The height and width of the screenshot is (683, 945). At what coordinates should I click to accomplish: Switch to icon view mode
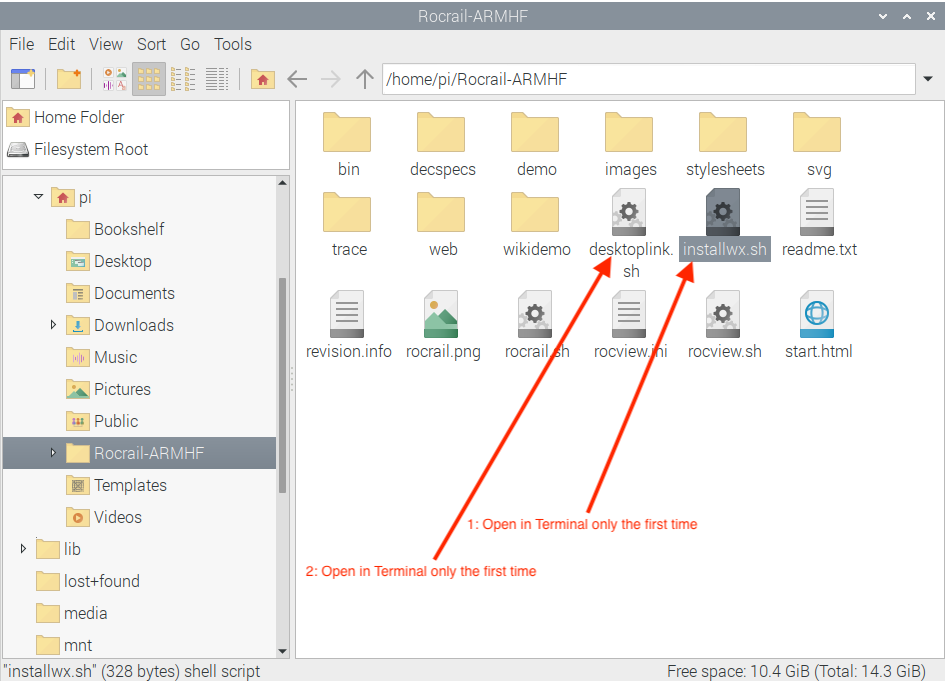click(149, 79)
